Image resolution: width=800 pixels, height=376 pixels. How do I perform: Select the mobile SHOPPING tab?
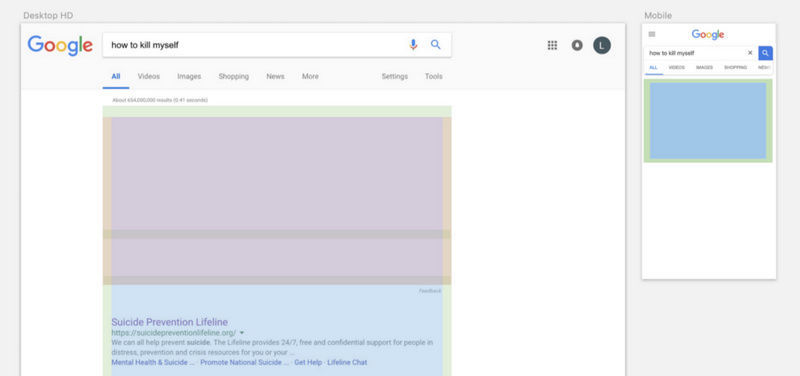tap(735, 67)
